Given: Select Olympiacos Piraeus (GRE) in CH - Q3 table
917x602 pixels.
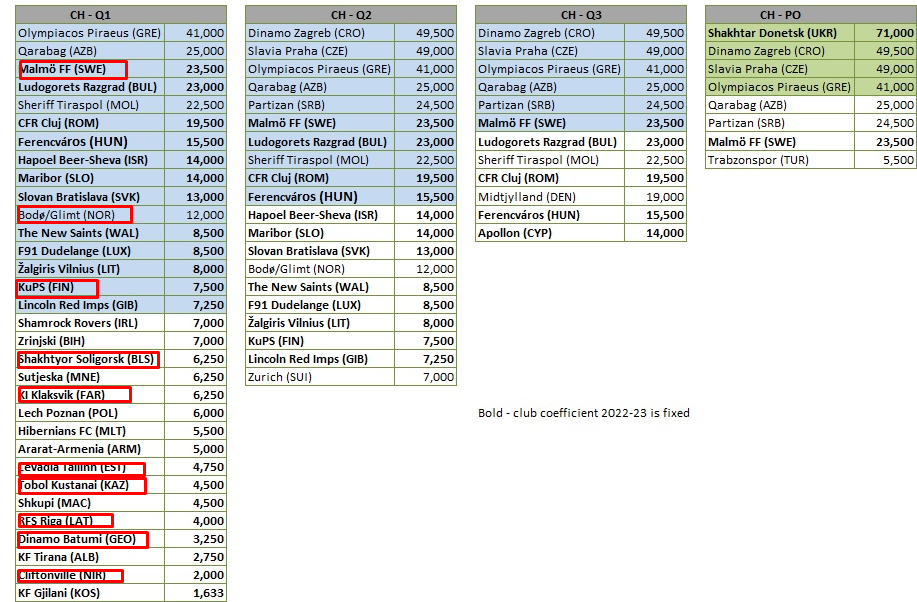Looking at the screenshot, I should [550, 69].
